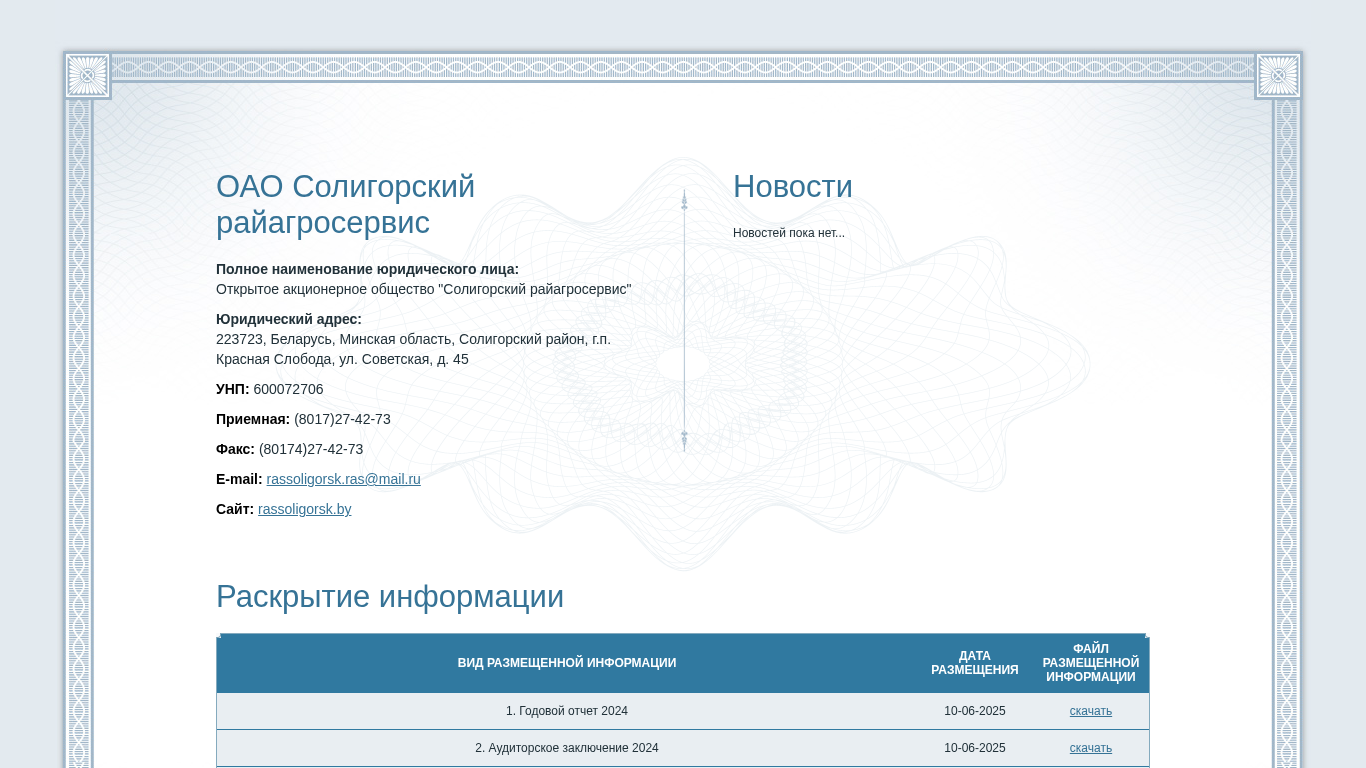This screenshot has height=768, width=1366.
Task: Click the Приемная phone number
Action: pos(342,419)
